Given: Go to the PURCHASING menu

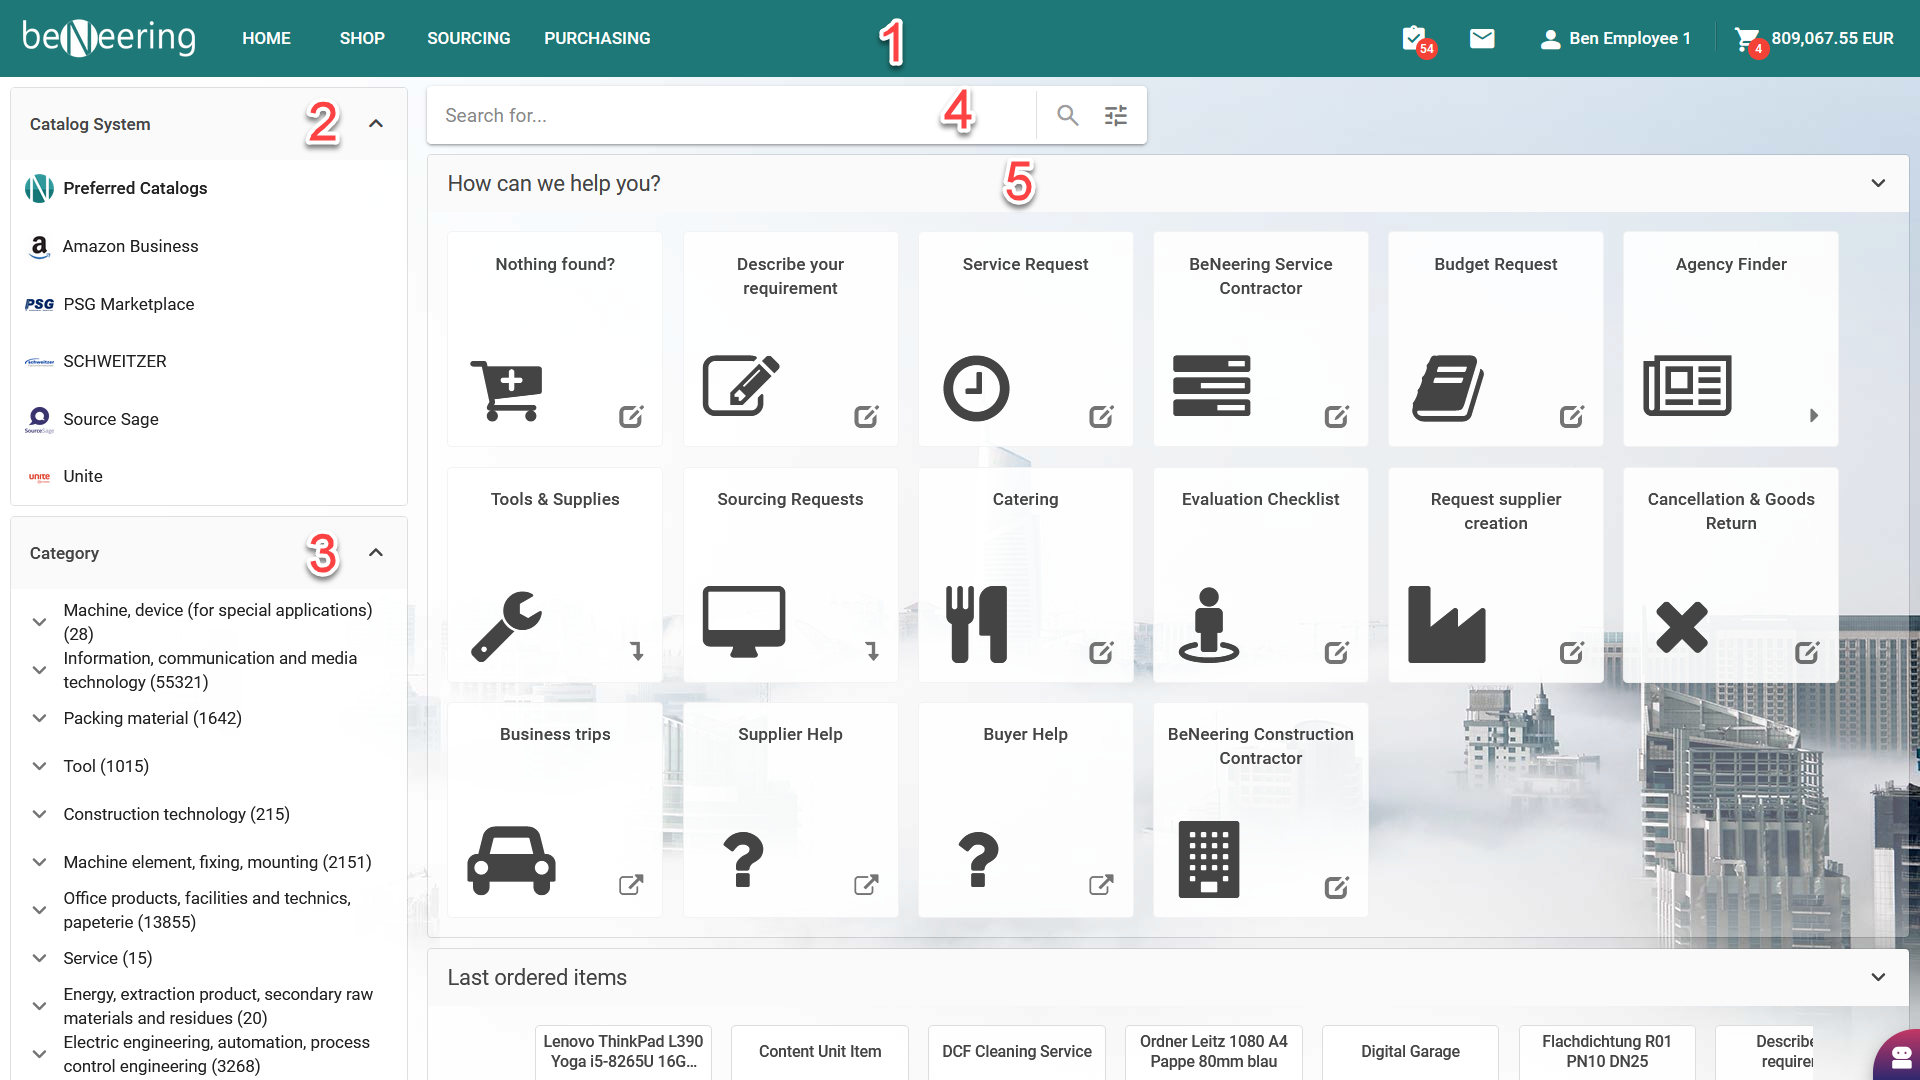Looking at the screenshot, I should 597,39.
